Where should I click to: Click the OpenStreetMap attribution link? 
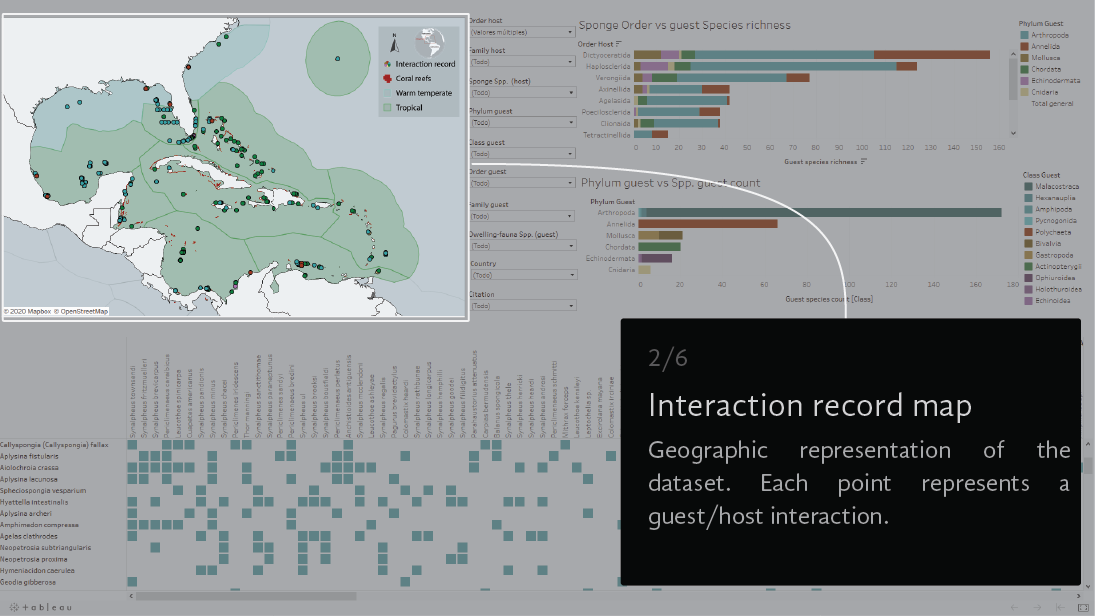coord(84,312)
